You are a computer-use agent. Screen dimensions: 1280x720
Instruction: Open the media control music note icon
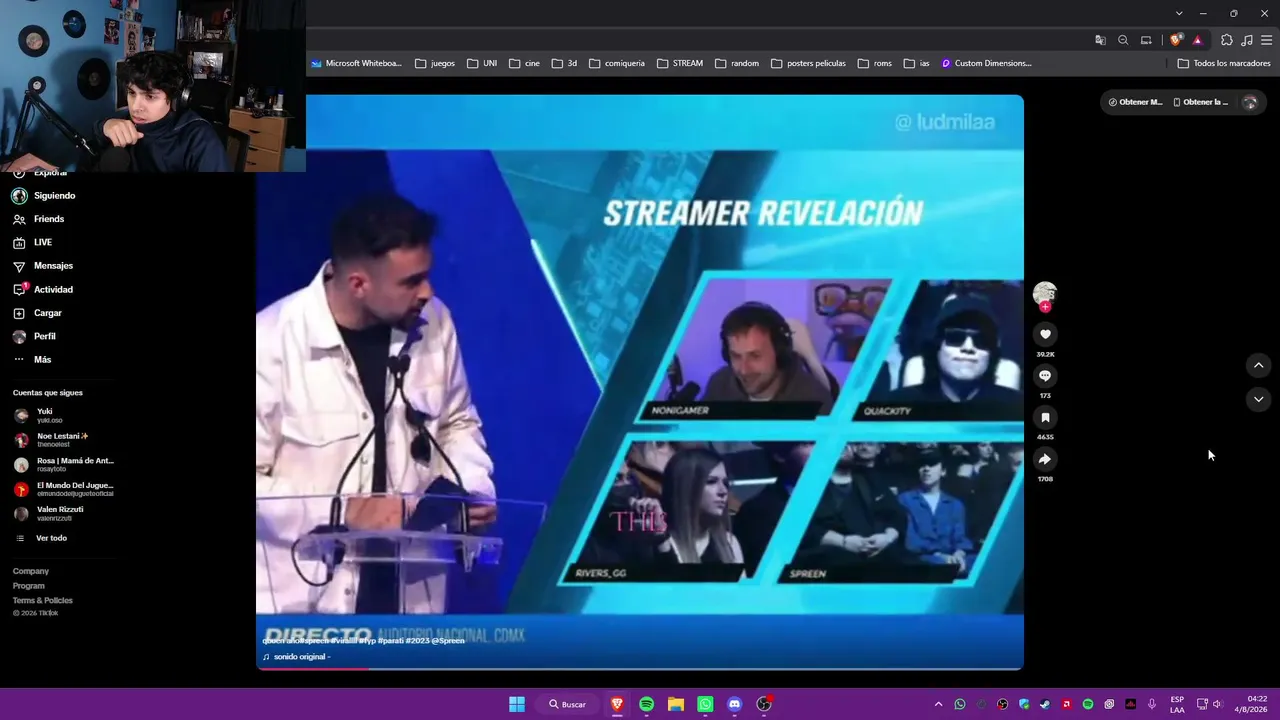[1247, 40]
